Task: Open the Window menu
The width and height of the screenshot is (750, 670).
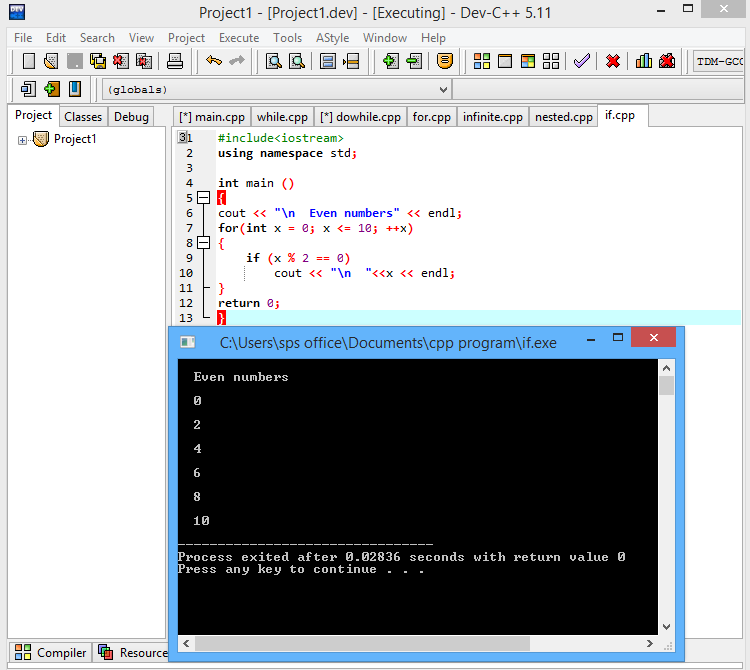Action: [x=385, y=38]
